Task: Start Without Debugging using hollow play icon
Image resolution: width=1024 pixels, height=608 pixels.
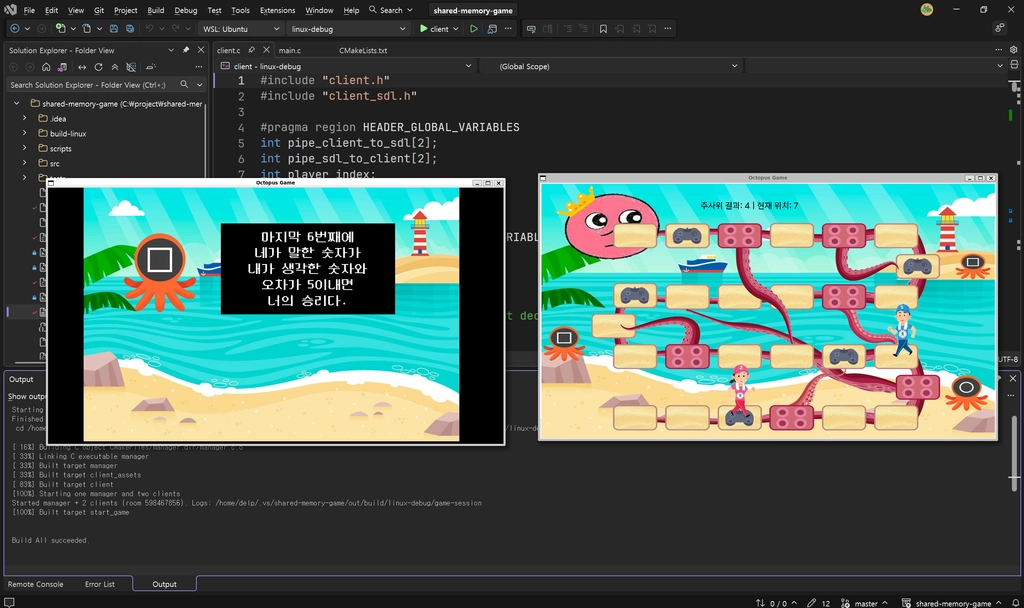Action: pos(474,29)
